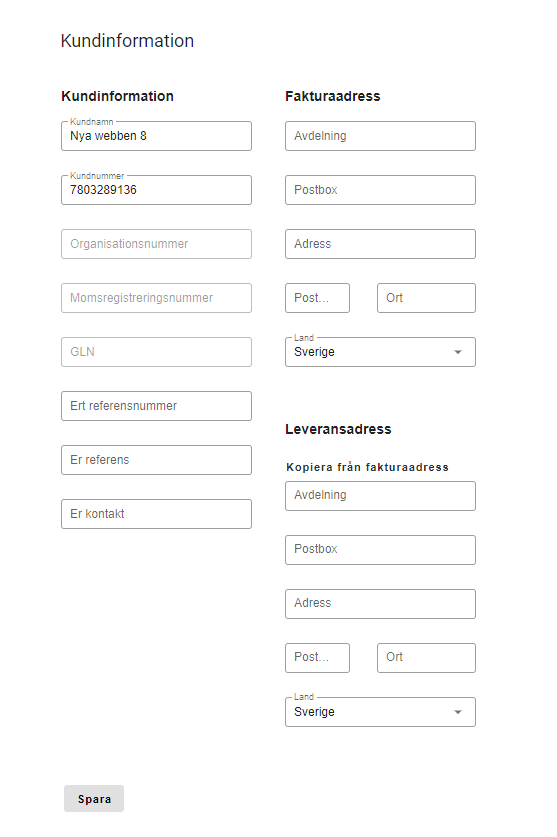Select Adress field under Fakturaadress

(380, 244)
